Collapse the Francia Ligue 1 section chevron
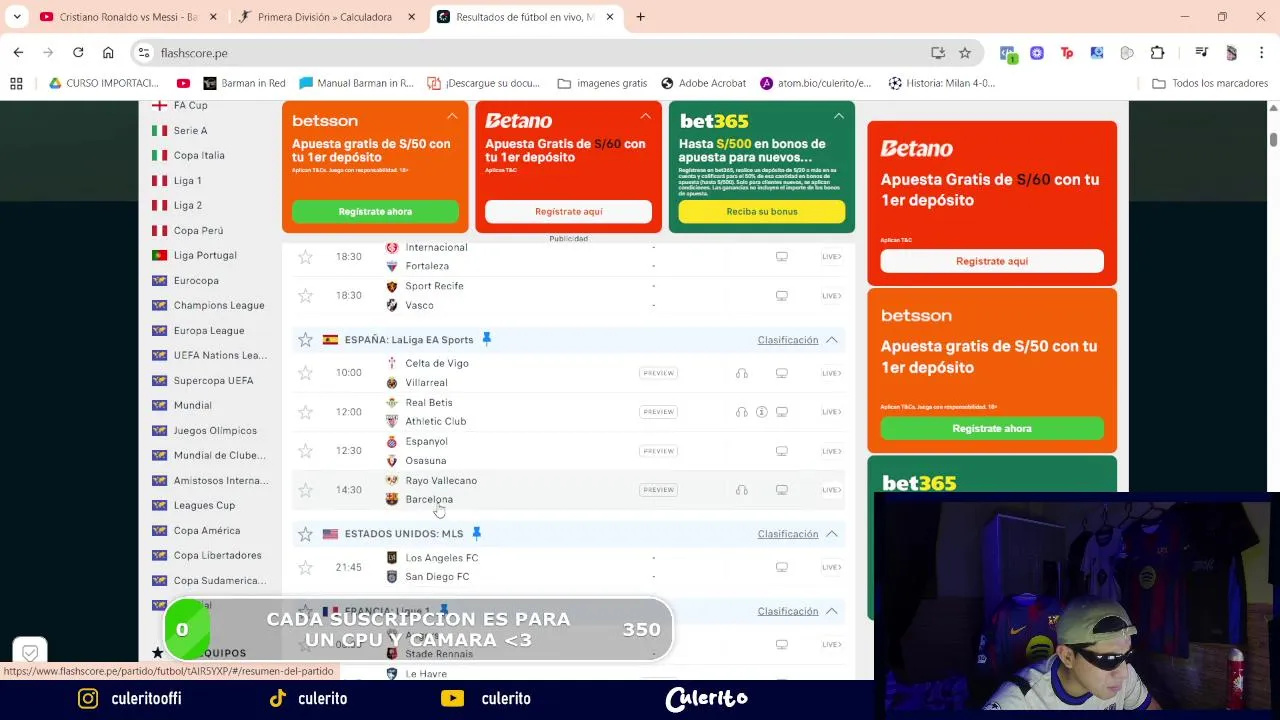Screen dimensions: 1280x720 click(x=831, y=611)
